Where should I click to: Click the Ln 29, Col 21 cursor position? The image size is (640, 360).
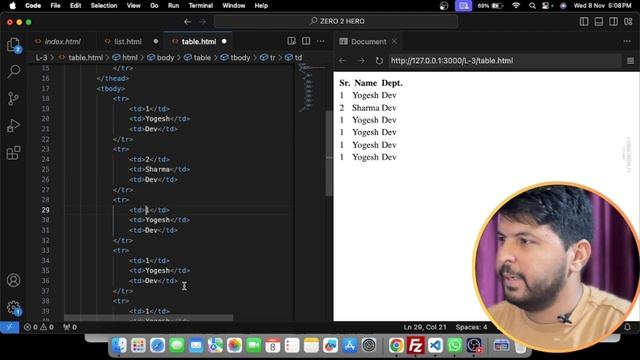click(425, 327)
